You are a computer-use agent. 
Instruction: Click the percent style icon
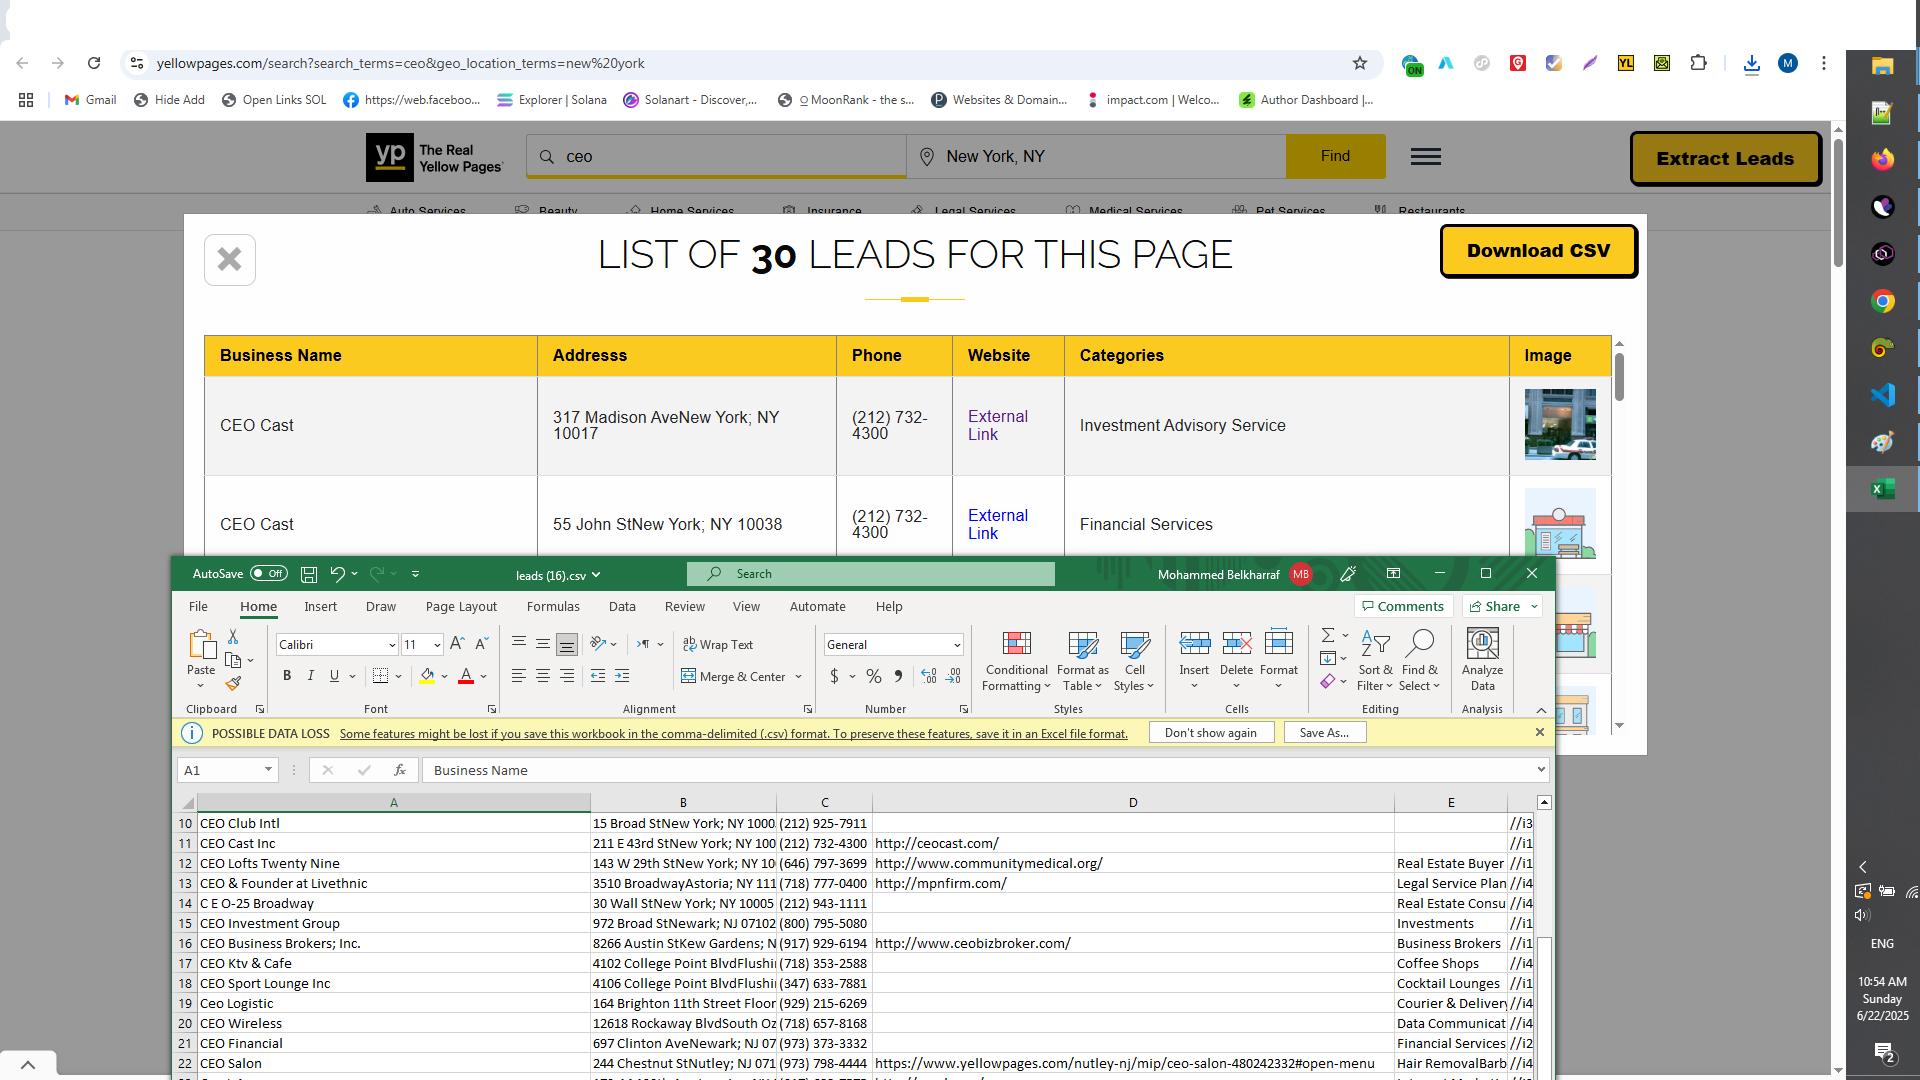pos(873,677)
